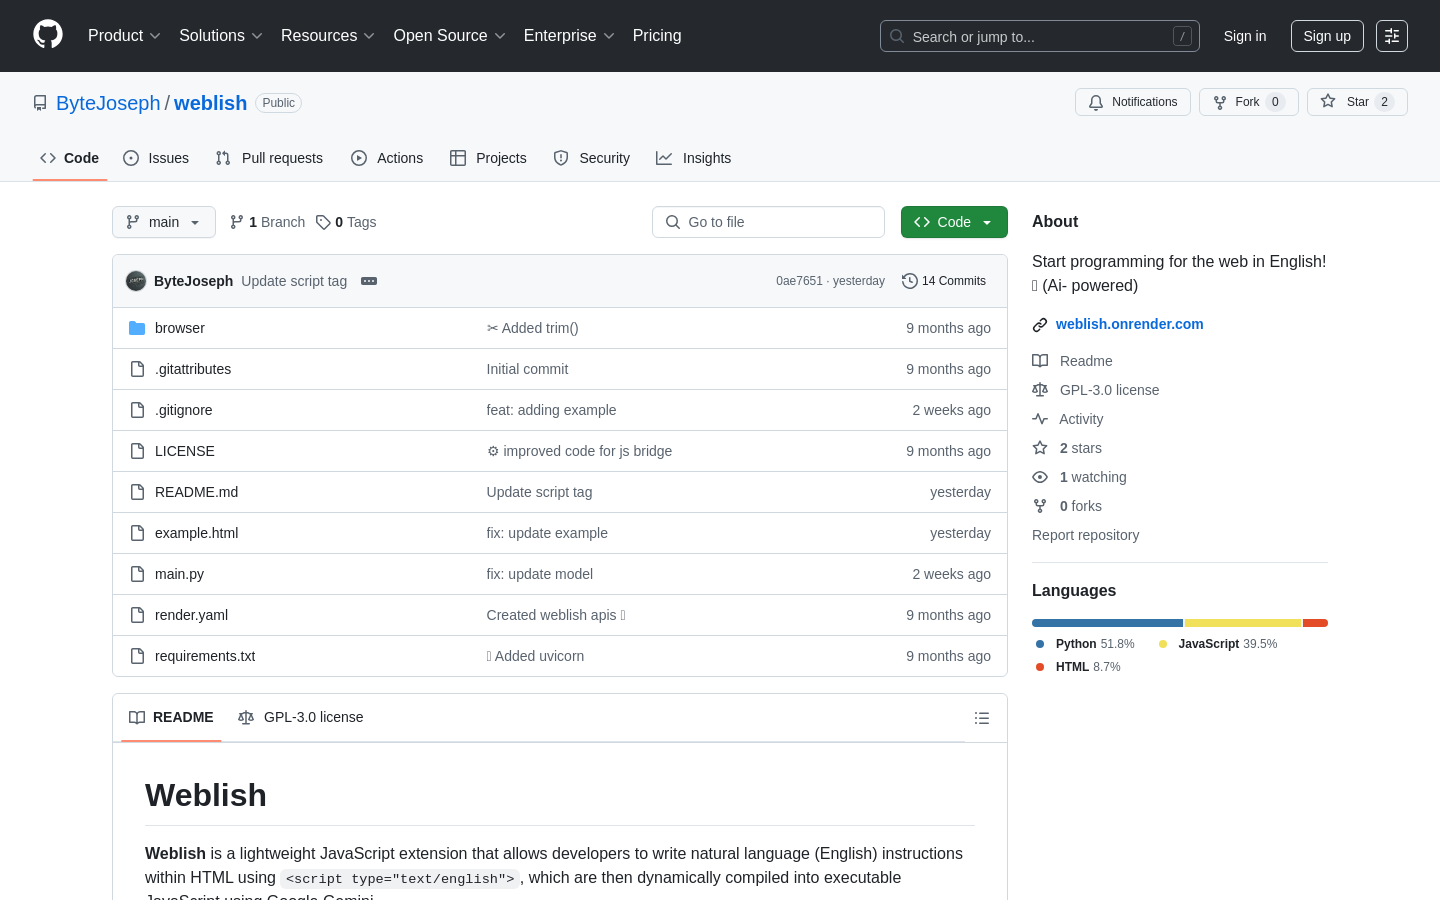Select the README tab
Image resolution: width=1440 pixels, height=900 pixels.
[171, 717]
